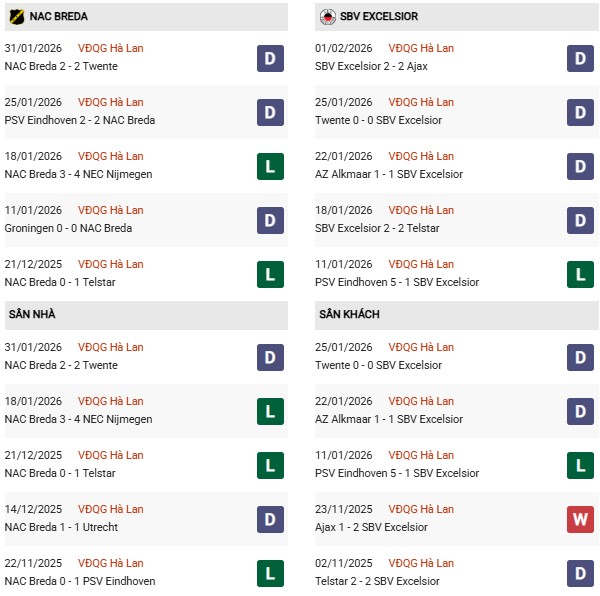Select the SÂN NHÀ section header

(x=34, y=314)
